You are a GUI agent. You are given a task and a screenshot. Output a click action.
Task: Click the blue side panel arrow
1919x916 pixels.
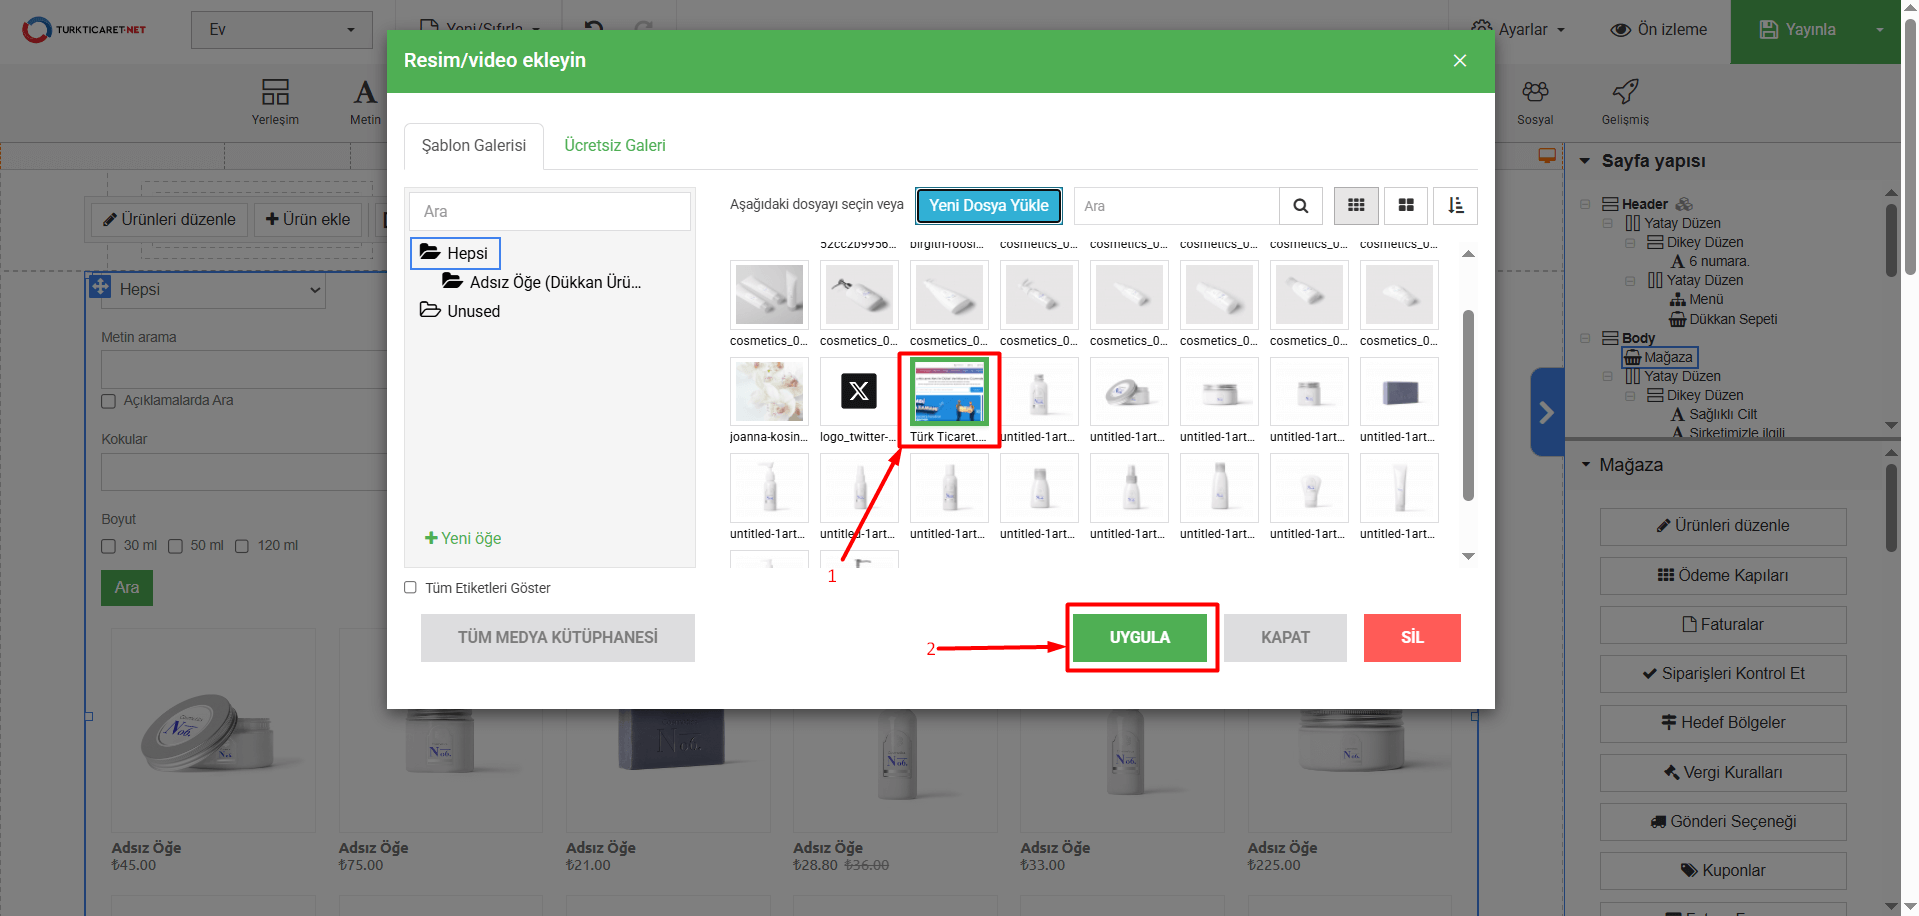pos(1546,412)
